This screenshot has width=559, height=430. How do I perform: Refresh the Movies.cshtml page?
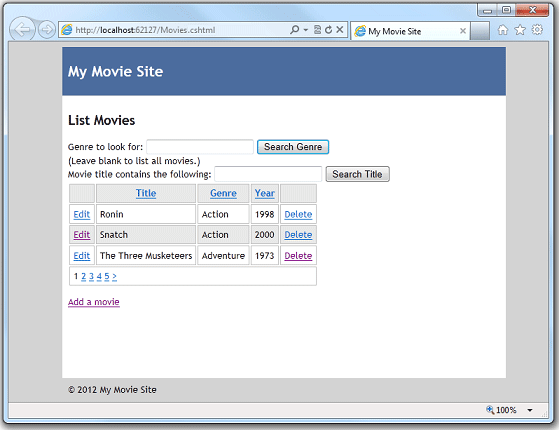coord(328,30)
